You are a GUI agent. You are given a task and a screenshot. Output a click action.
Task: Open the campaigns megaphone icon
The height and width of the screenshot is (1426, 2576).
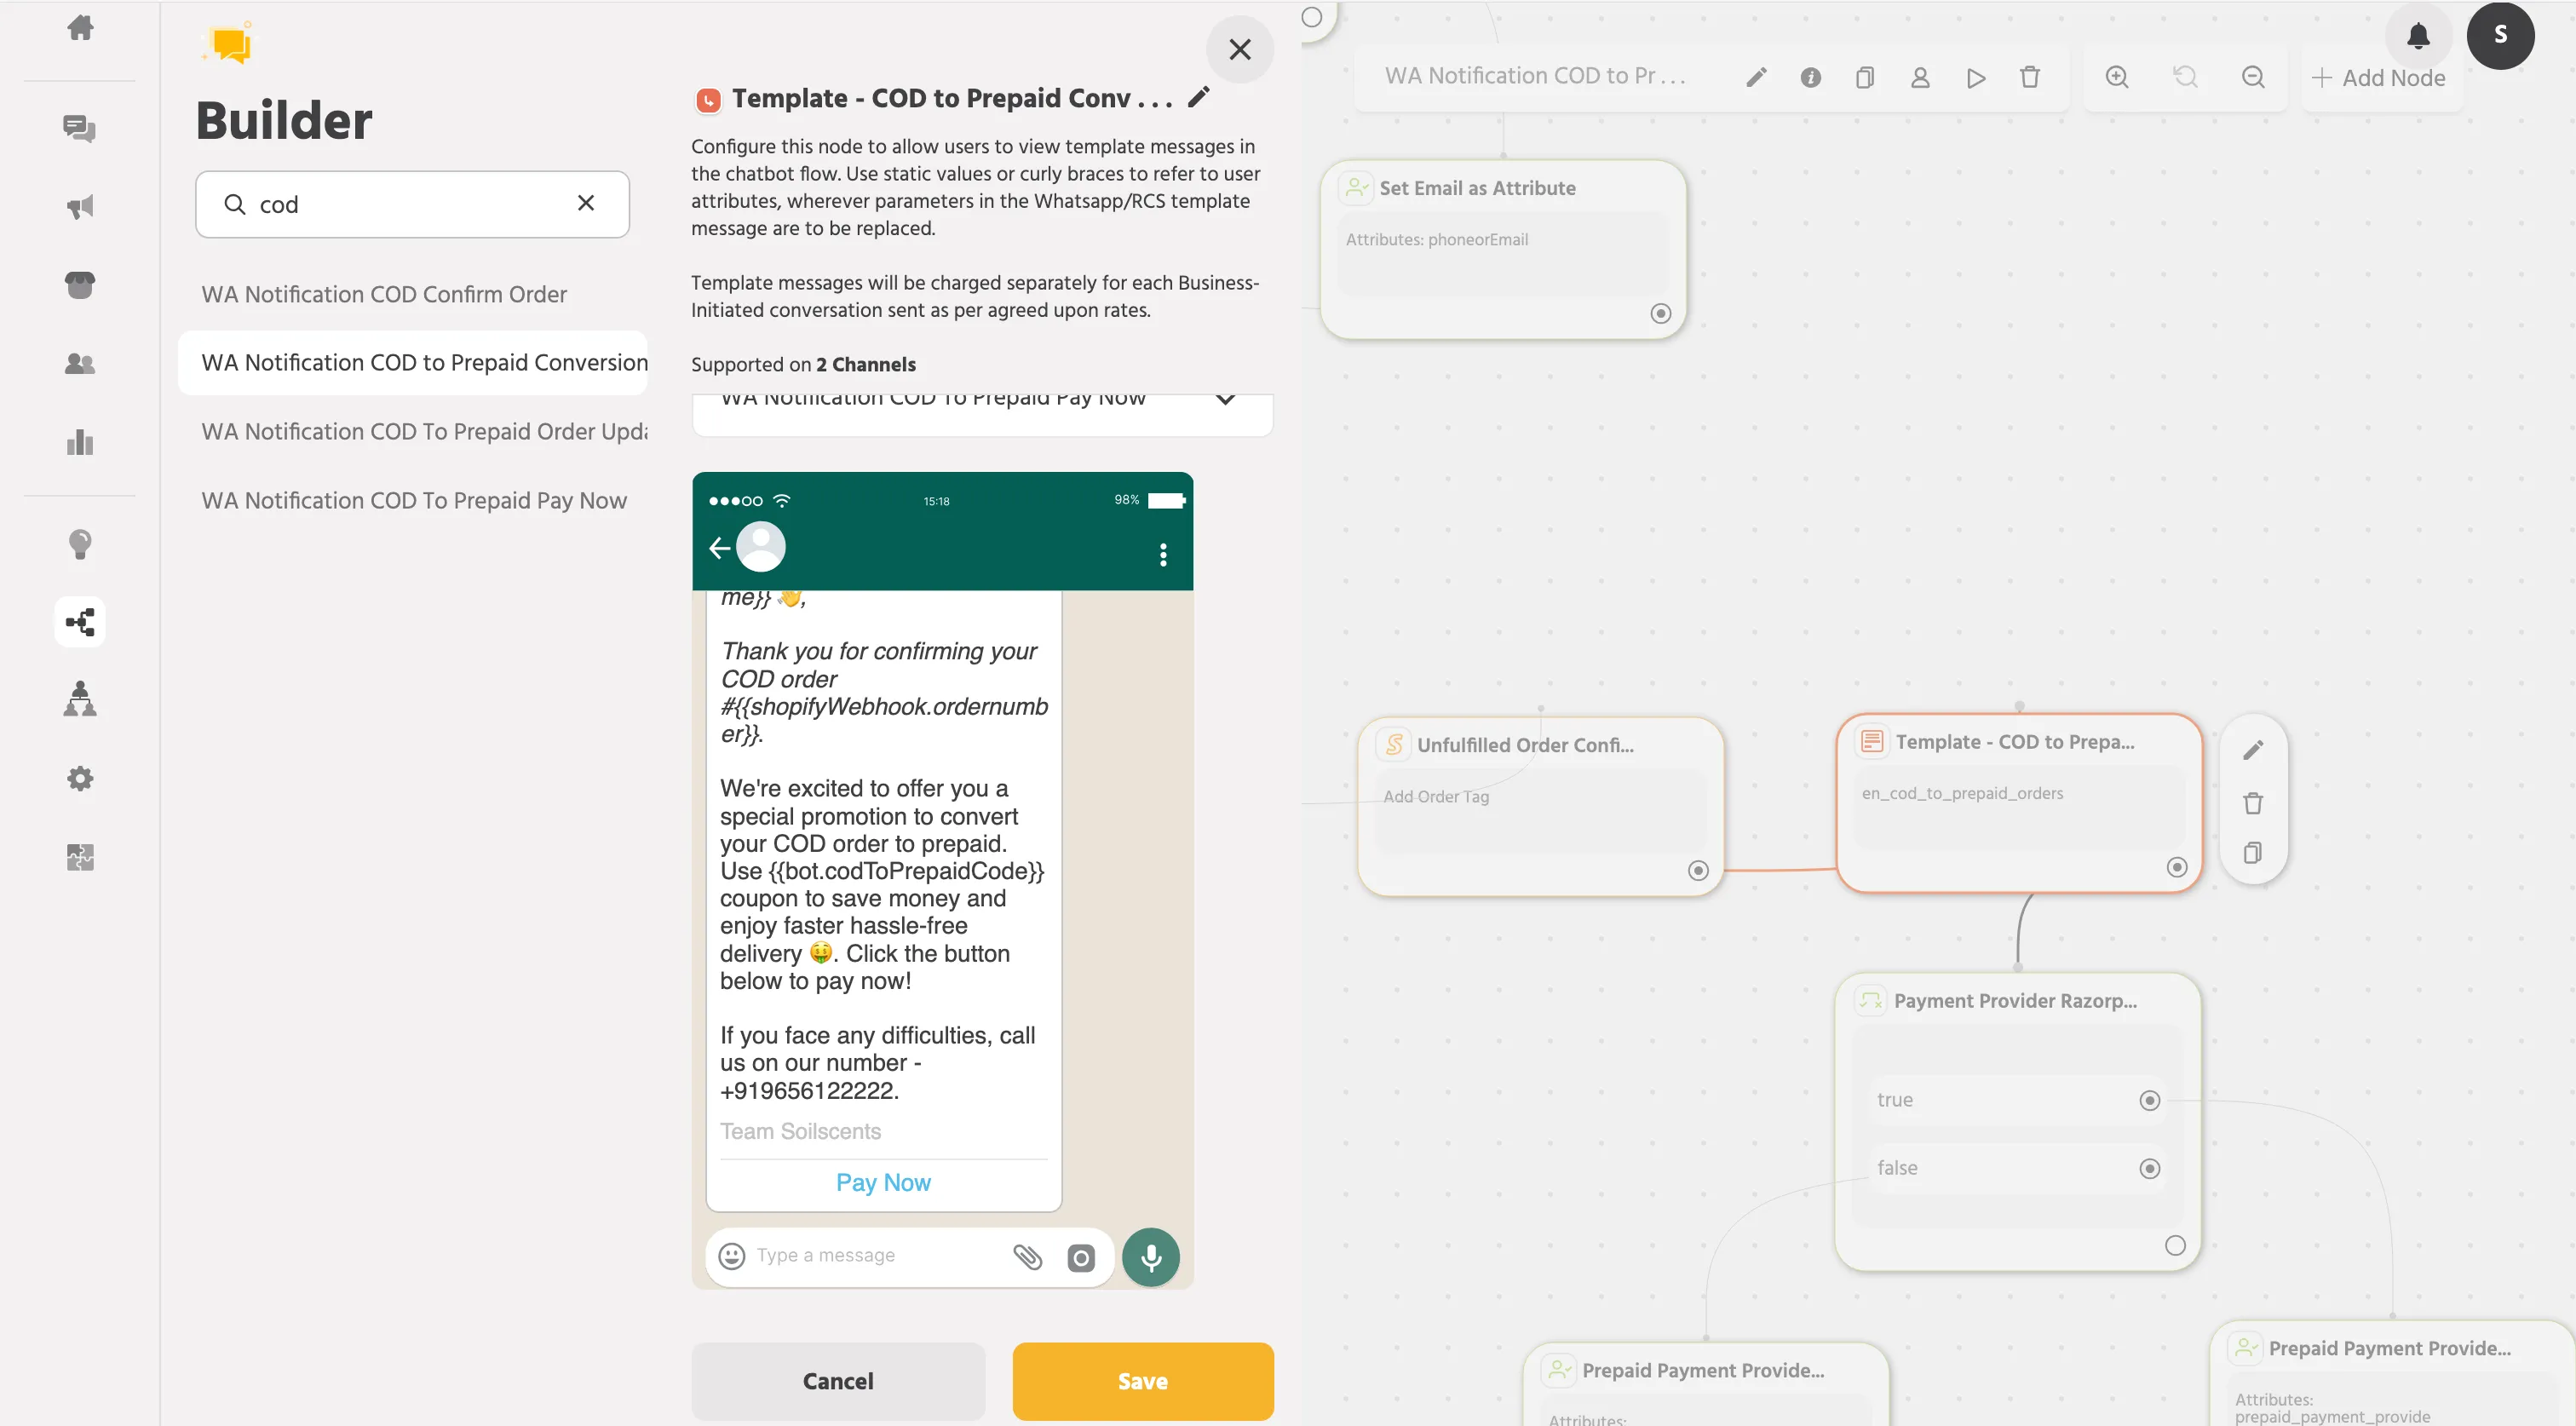(x=80, y=206)
